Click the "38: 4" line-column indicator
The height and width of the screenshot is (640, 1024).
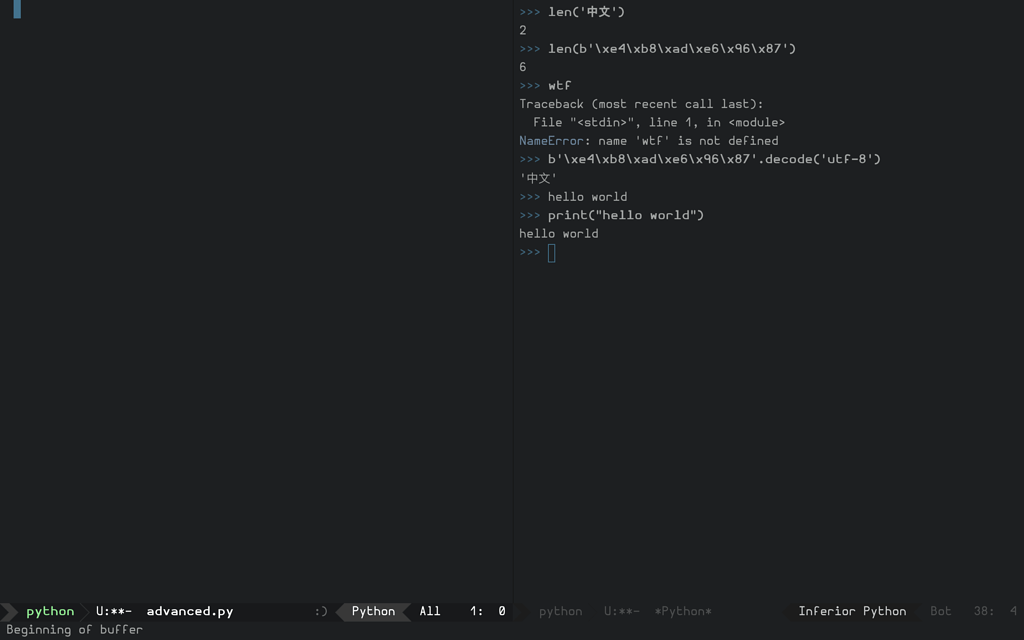pyautogui.click(x=993, y=611)
